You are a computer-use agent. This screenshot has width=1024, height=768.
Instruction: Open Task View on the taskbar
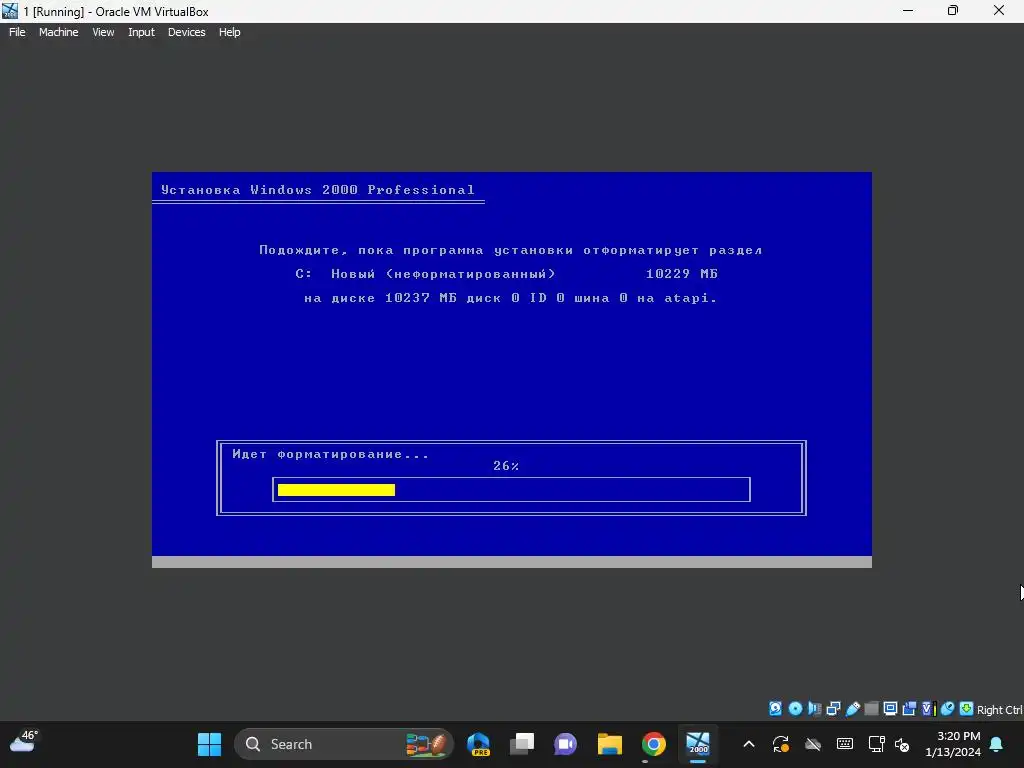522,744
